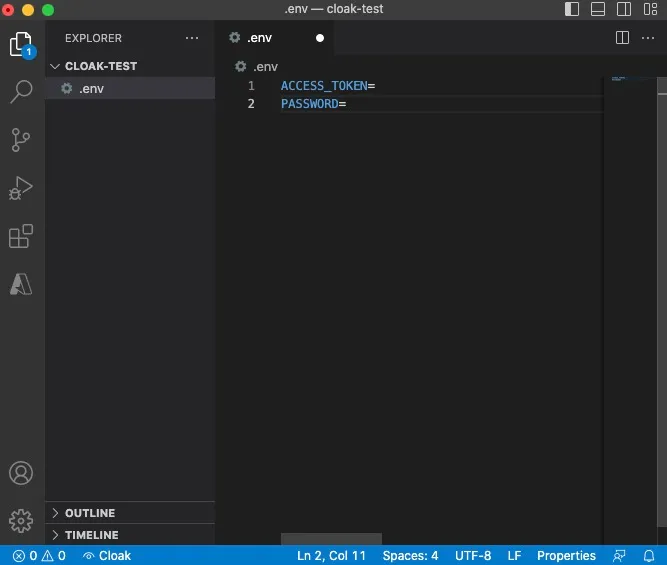Close the unsaved .env tab dot

(320, 38)
